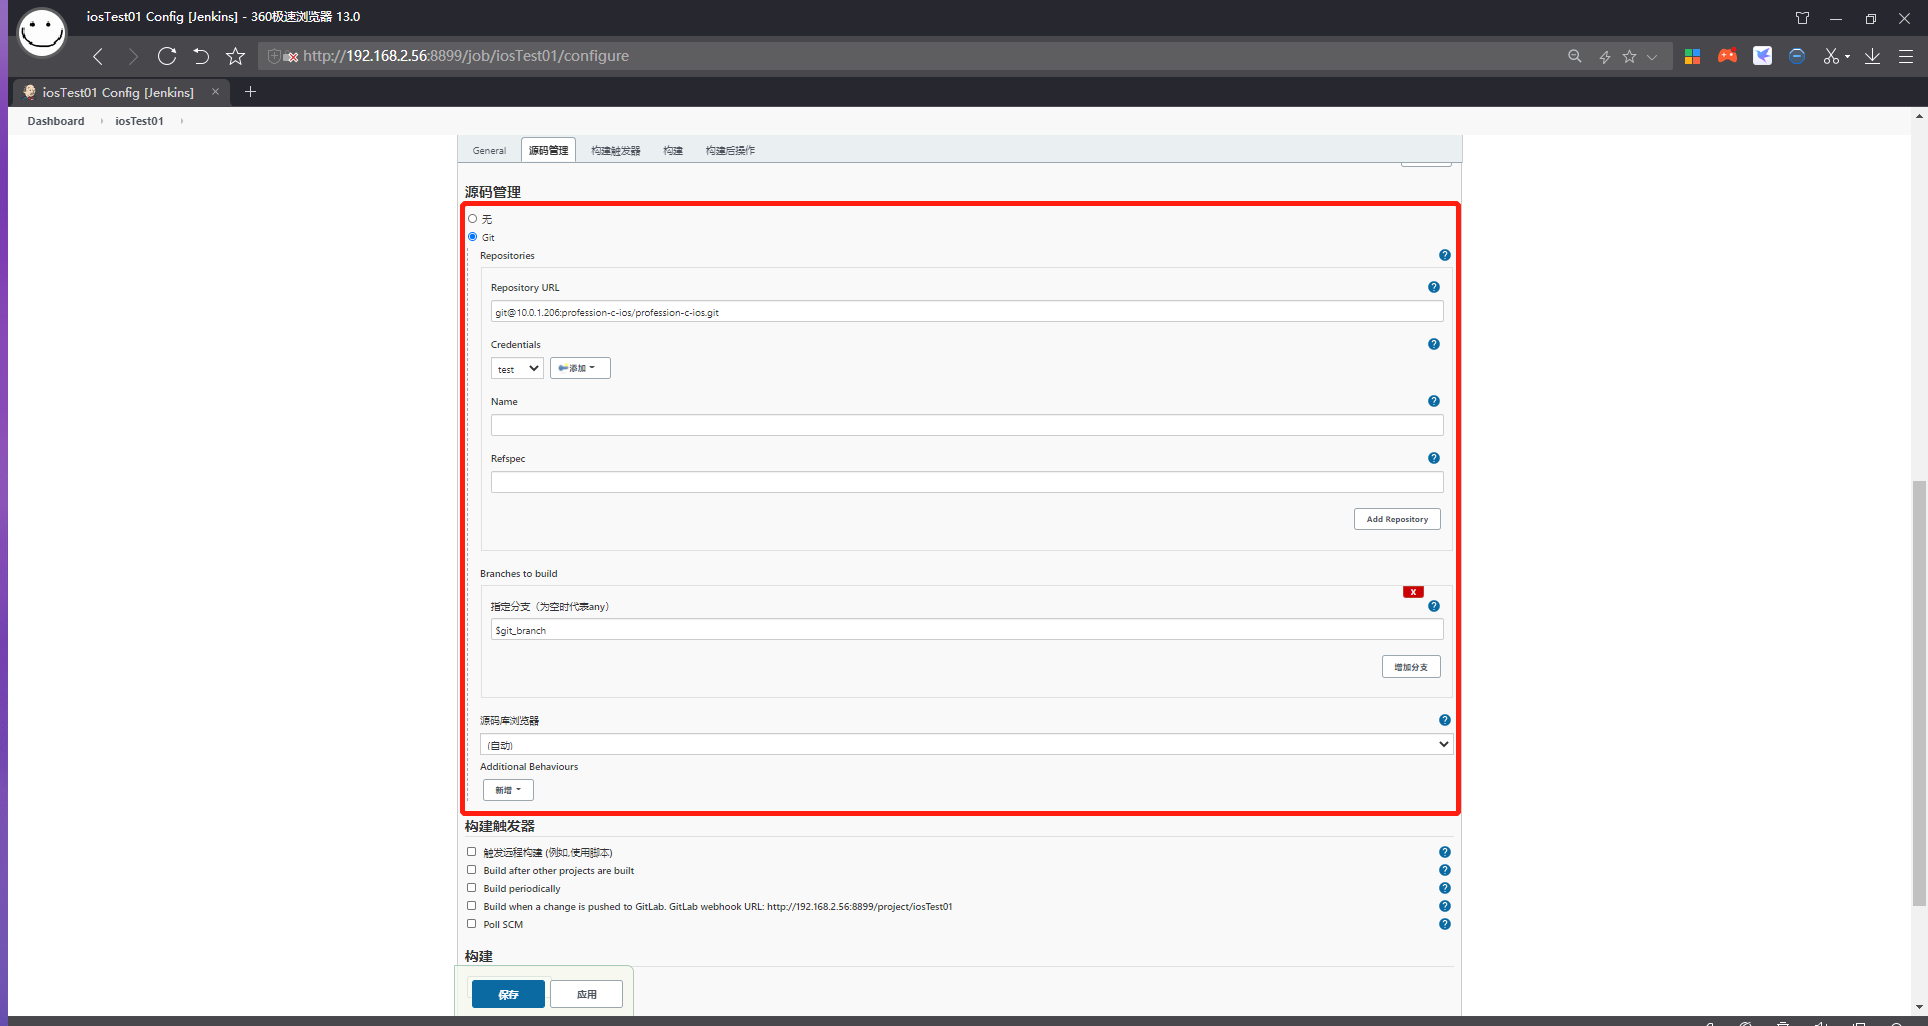Image resolution: width=1928 pixels, height=1026 pixels.
Task: Open the red game controller extension
Action: point(1727,56)
